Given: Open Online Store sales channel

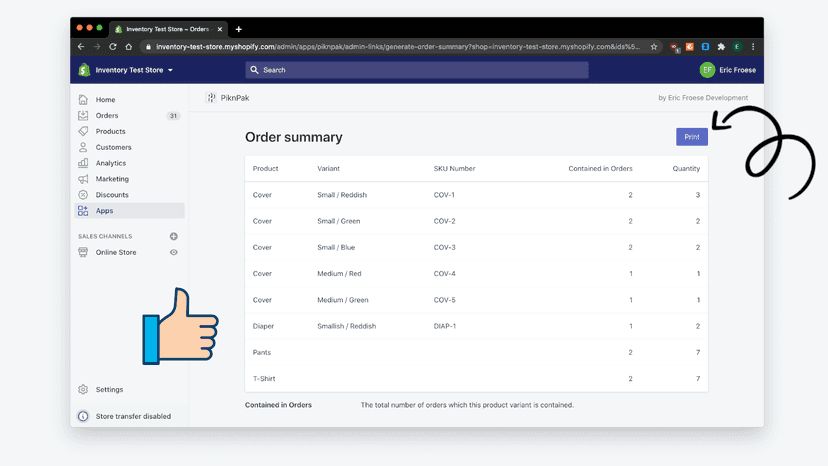Looking at the screenshot, I should 116,252.
